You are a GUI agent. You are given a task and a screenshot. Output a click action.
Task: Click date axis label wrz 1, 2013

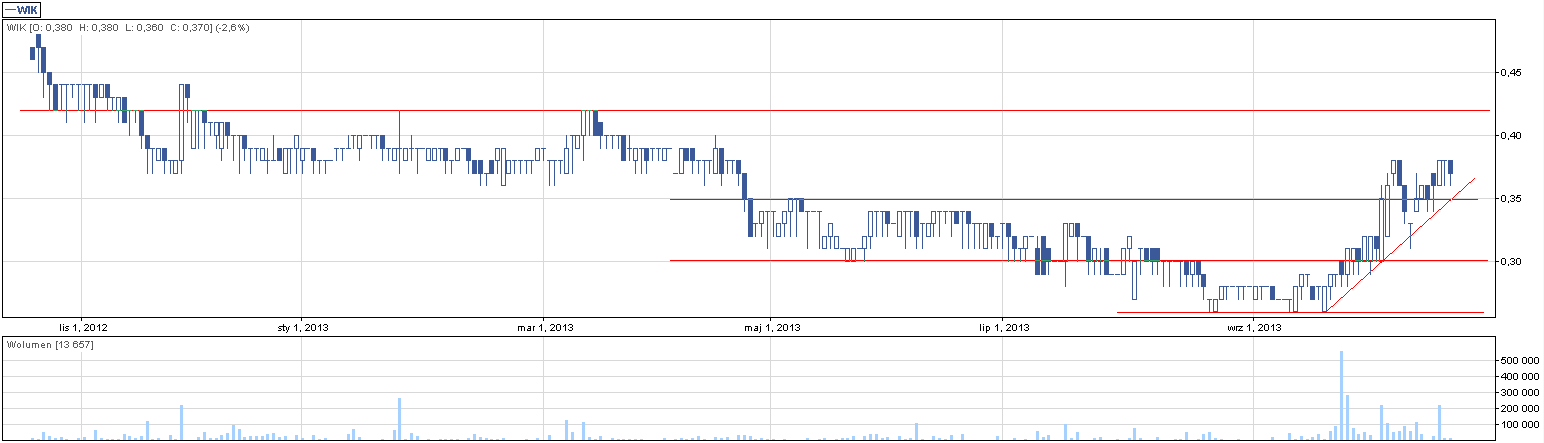coord(1254,327)
